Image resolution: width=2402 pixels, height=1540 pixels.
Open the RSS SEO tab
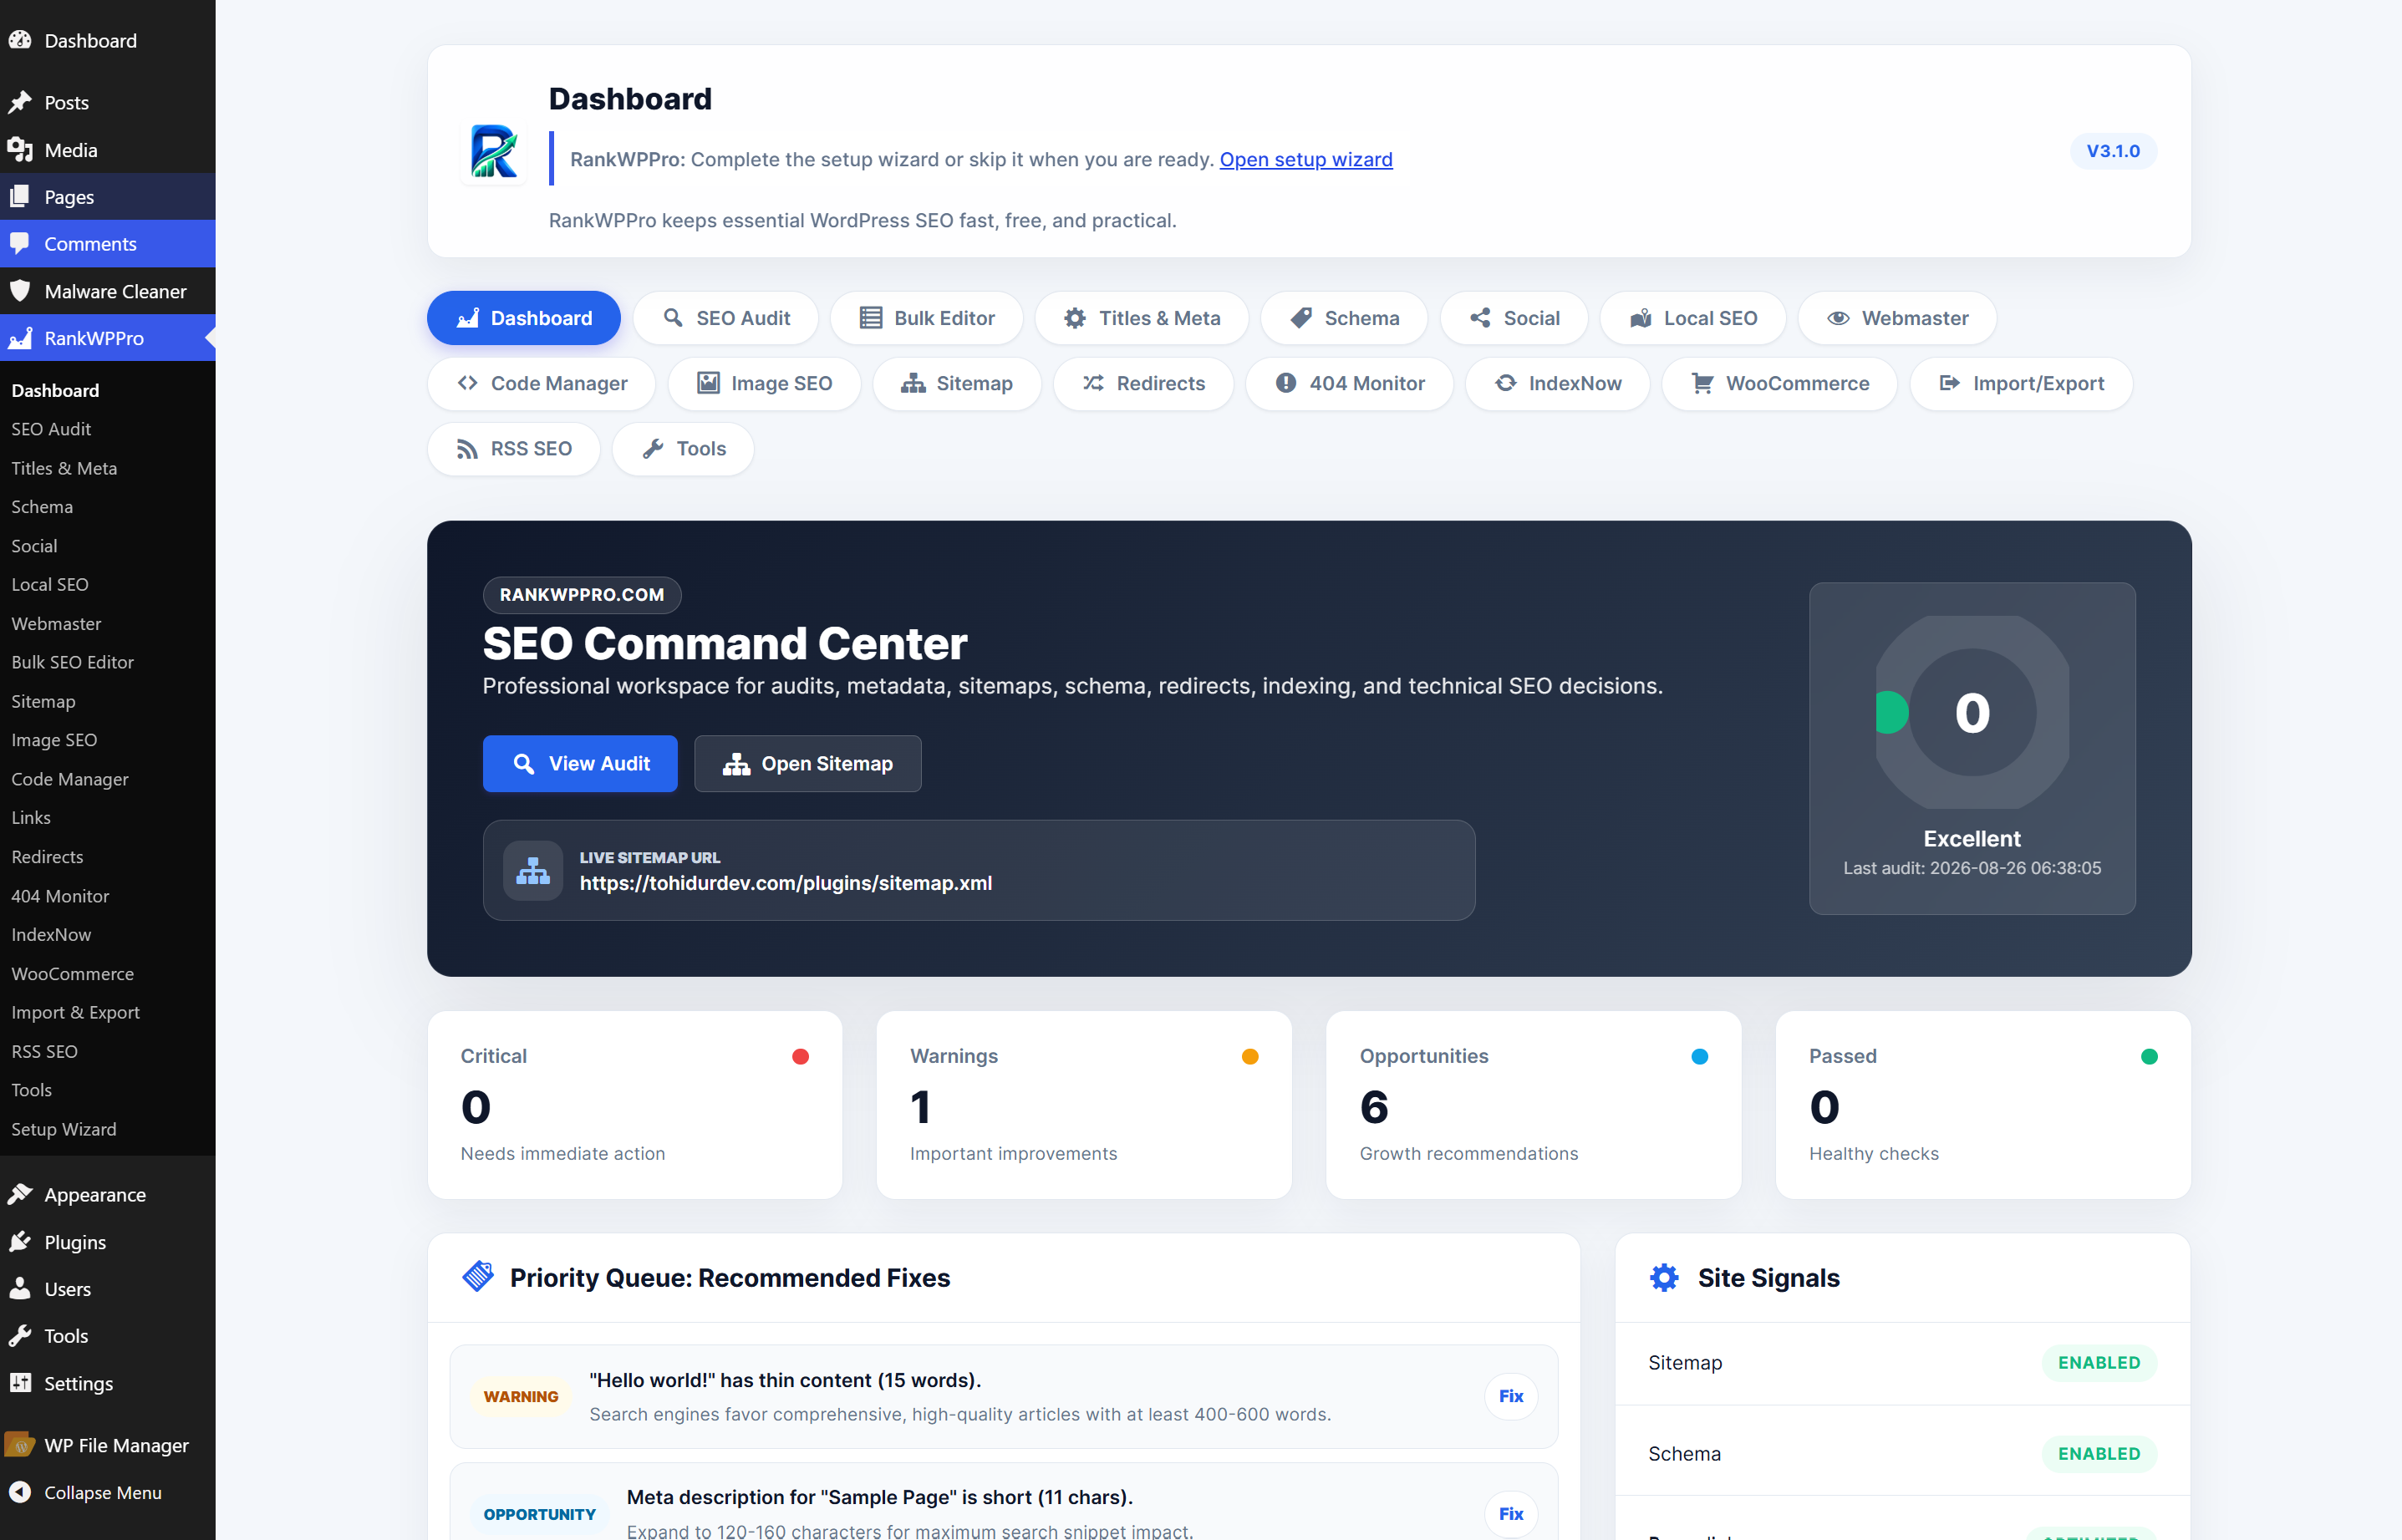[x=514, y=448]
